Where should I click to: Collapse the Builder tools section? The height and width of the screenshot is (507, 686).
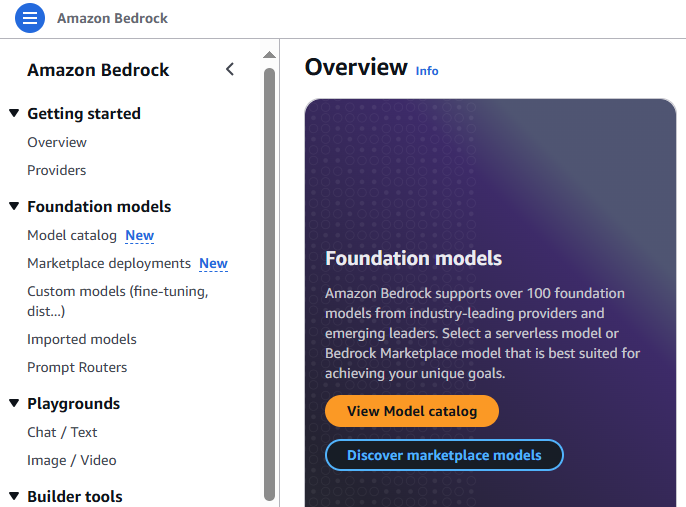coord(14,496)
